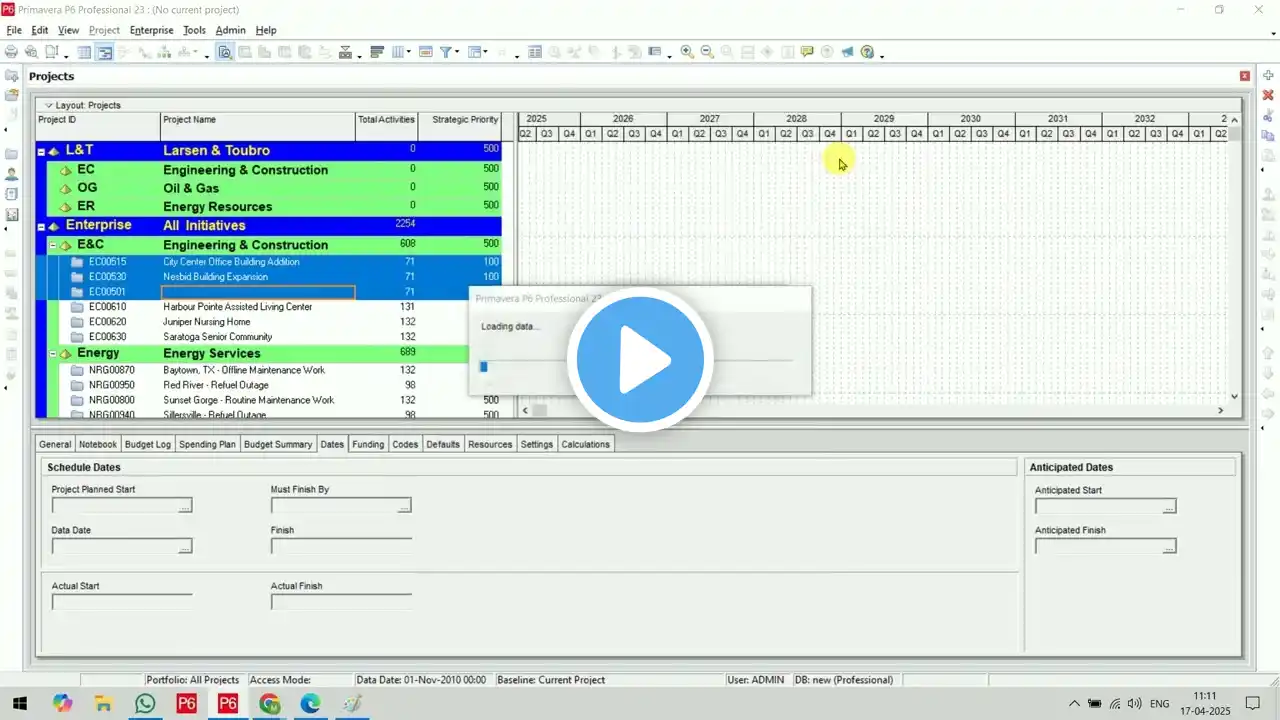Click the yellow speech bubble toolbar icon
This screenshot has width=1280, height=720.
[807, 52]
